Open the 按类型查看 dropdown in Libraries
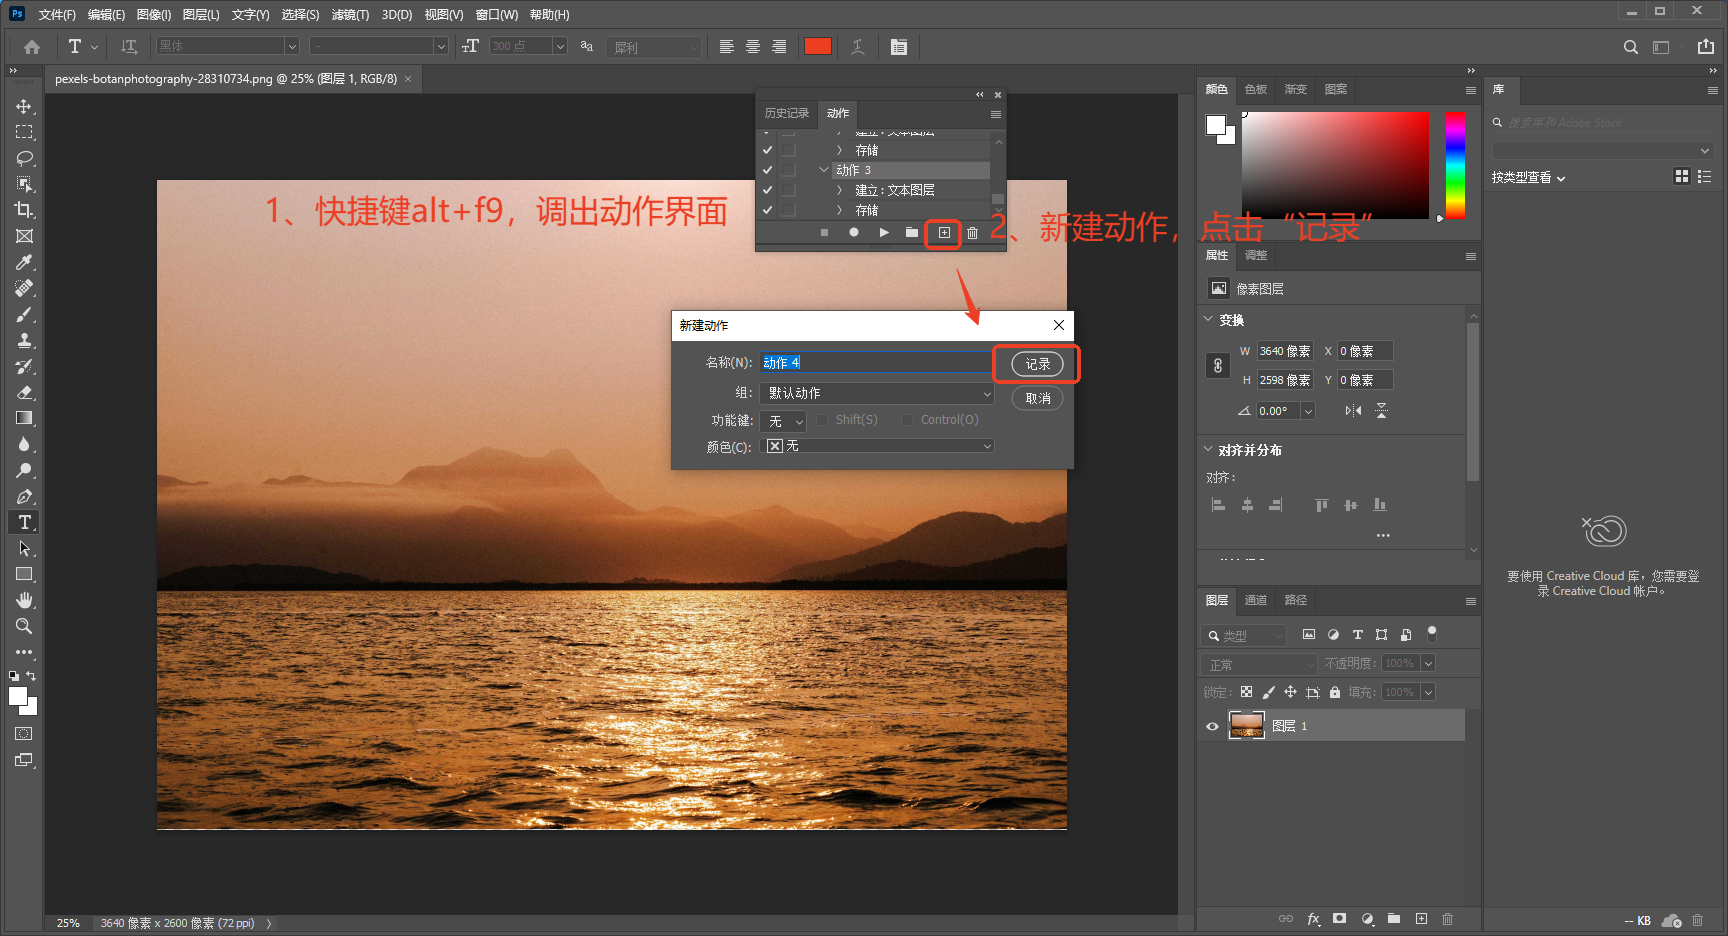 pyautogui.click(x=1529, y=178)
